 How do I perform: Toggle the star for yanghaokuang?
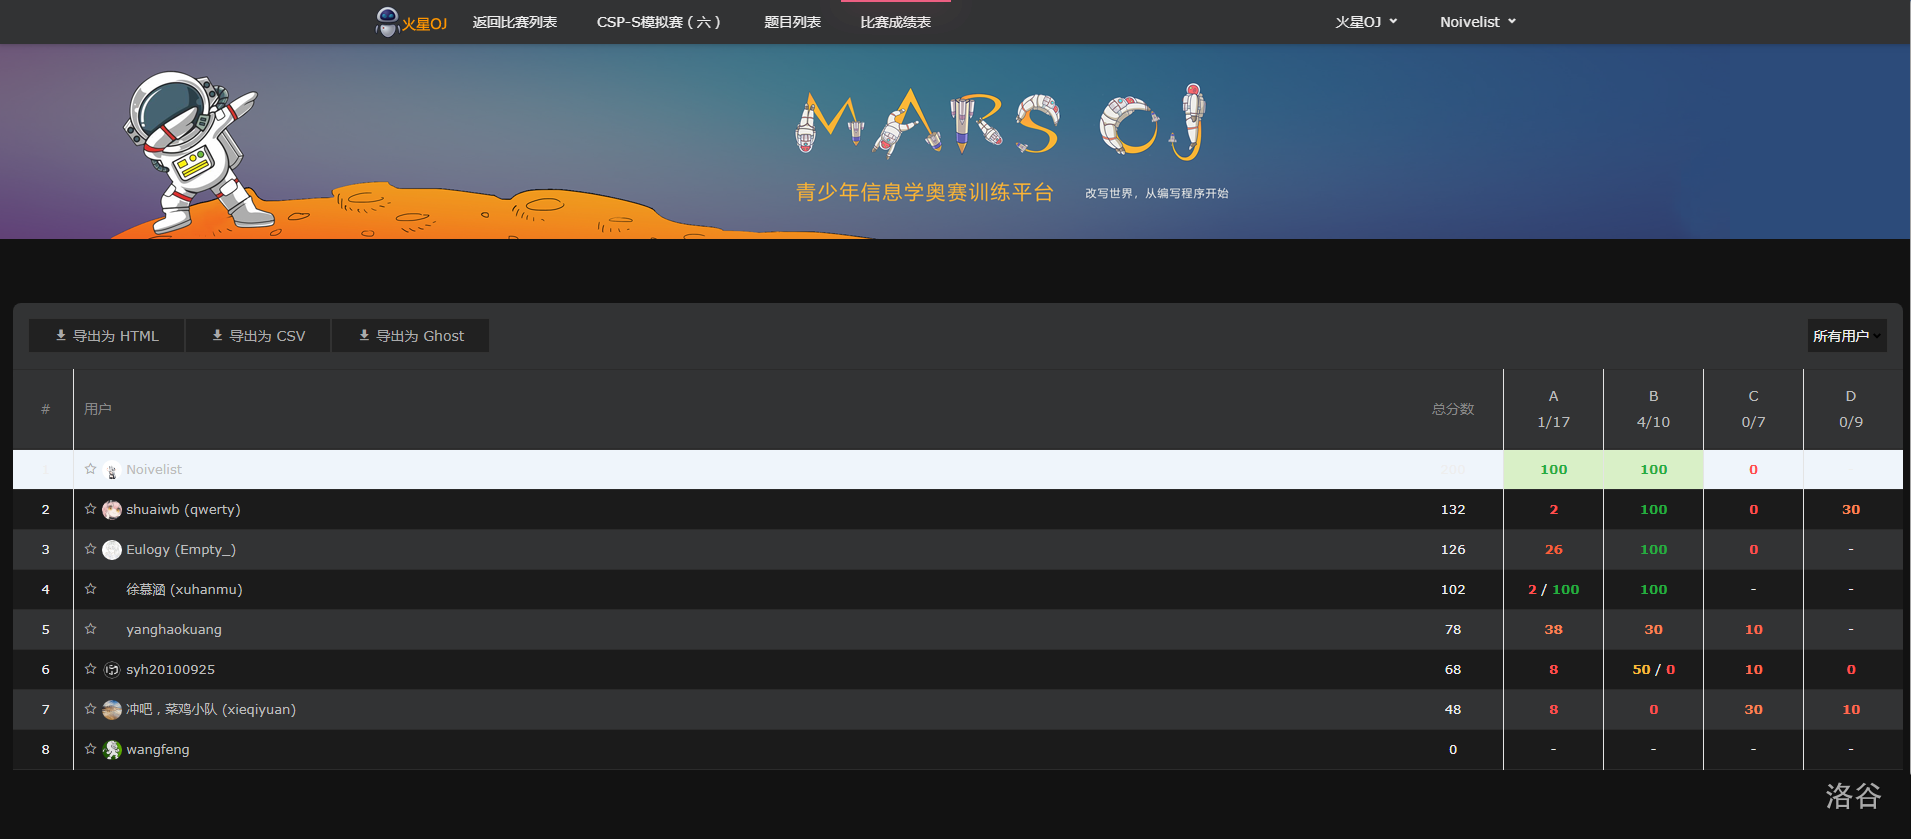90,629
